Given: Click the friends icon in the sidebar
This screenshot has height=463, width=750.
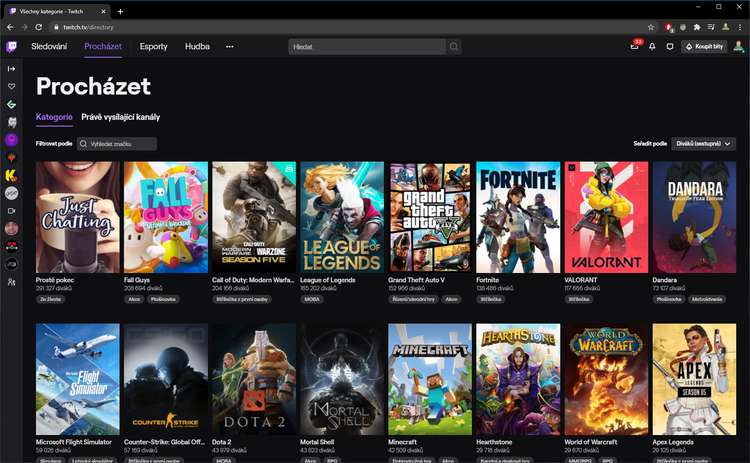Looking at the screenshot, I should [x=11, y=282].
